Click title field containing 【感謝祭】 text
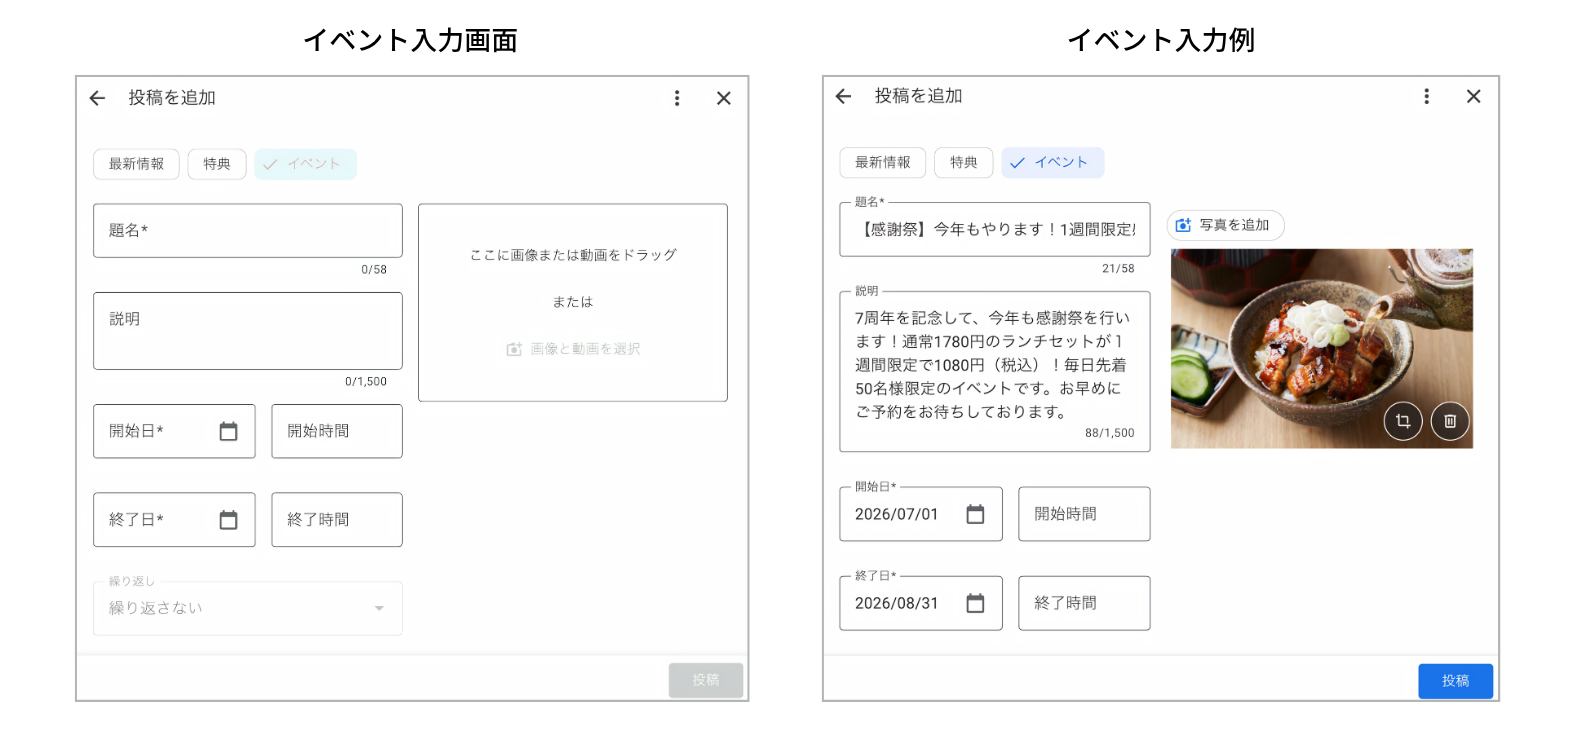This screenshot has height=747, width=1575. (995, 229)
